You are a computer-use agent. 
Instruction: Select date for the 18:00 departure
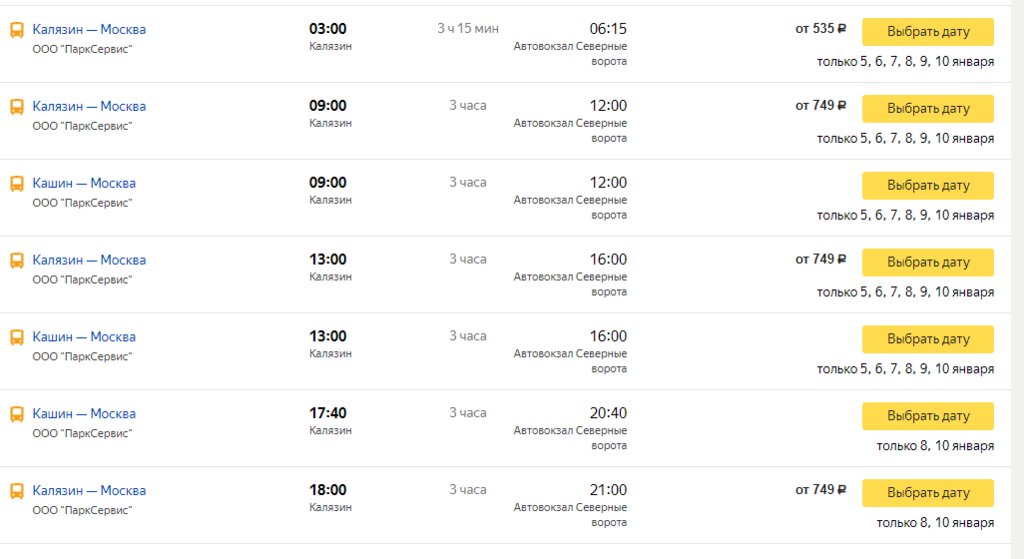click(x=928, y=493)
